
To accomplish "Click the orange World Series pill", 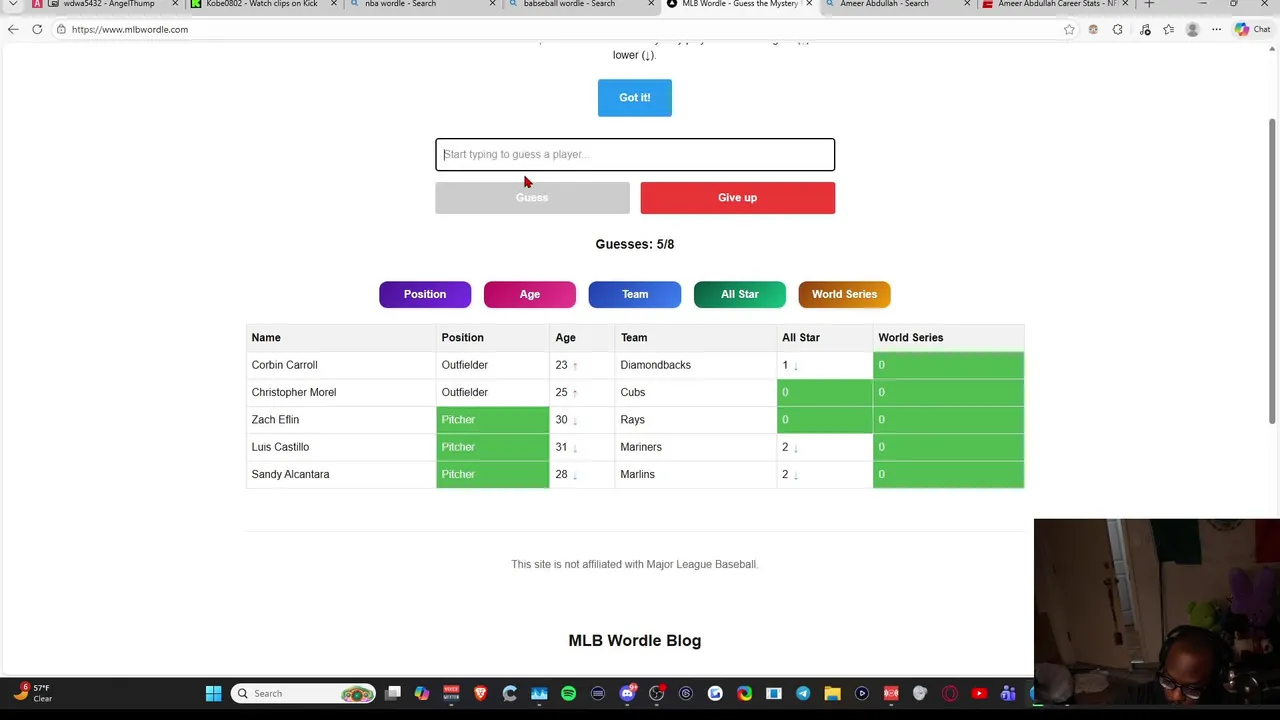I will [x=844, y=294].
